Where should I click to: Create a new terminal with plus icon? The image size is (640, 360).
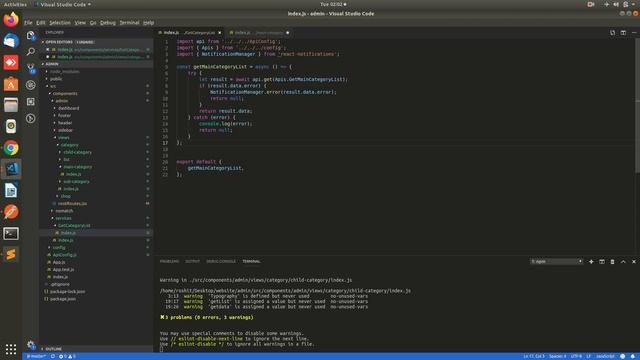click(591, 262)
